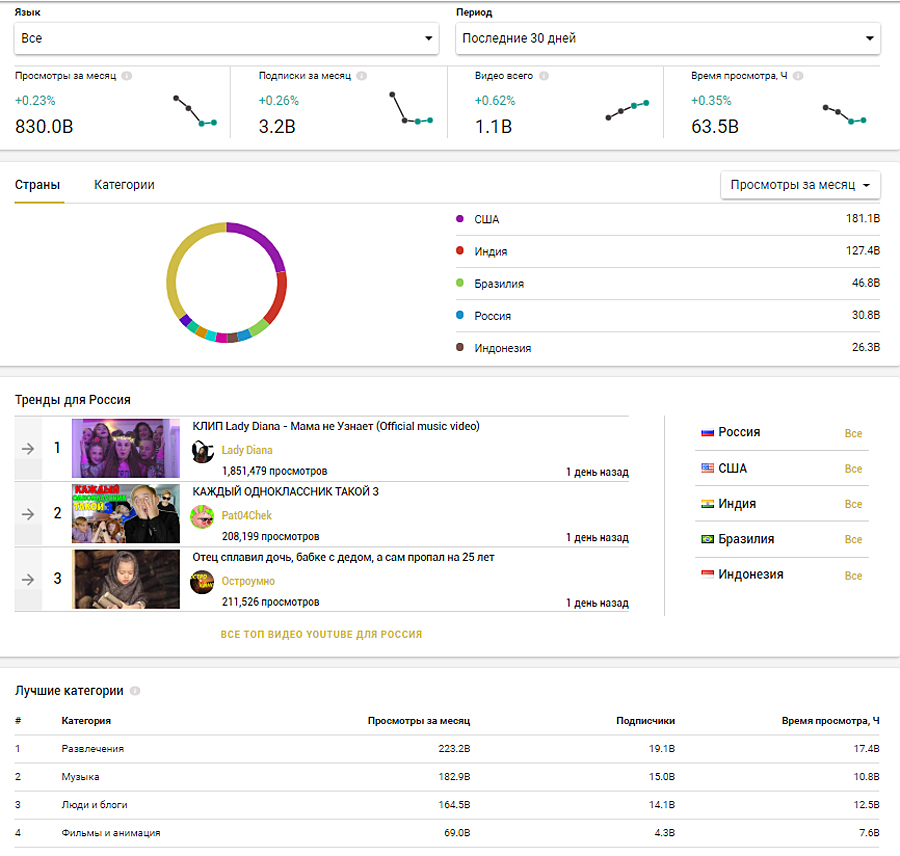Open the Язык dropdown showing Все

226,38
